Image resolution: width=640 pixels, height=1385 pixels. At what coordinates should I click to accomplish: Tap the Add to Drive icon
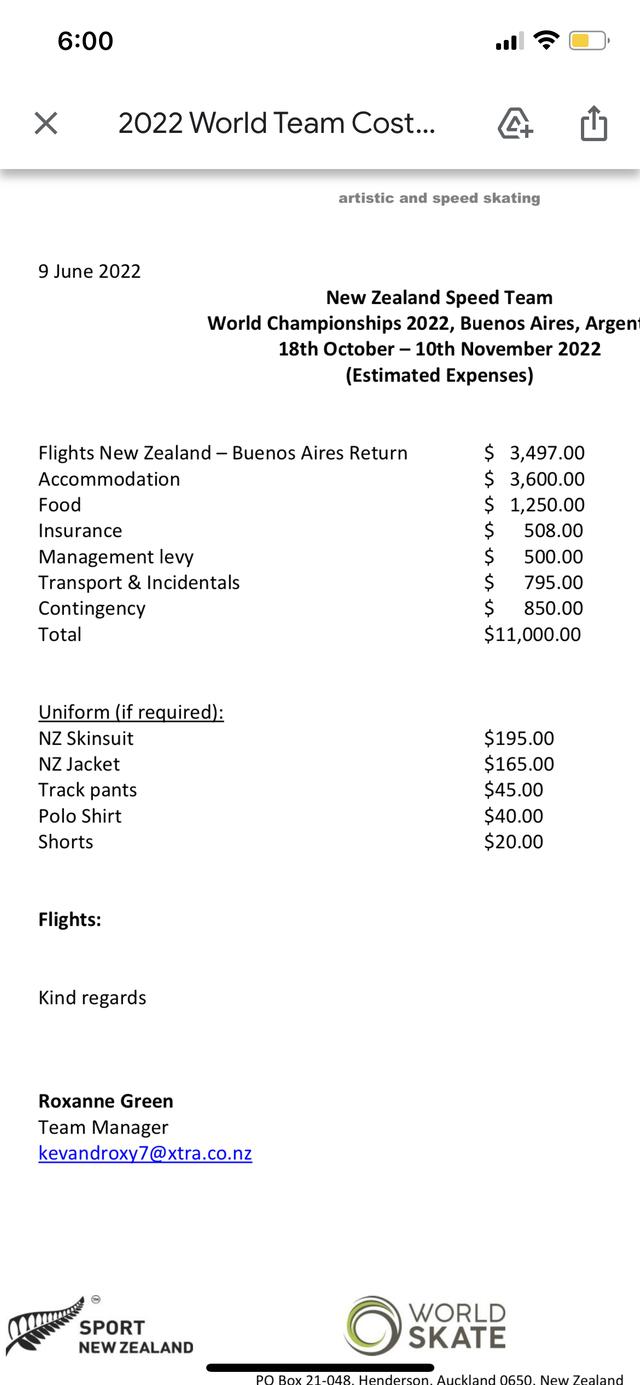point(515,123)
